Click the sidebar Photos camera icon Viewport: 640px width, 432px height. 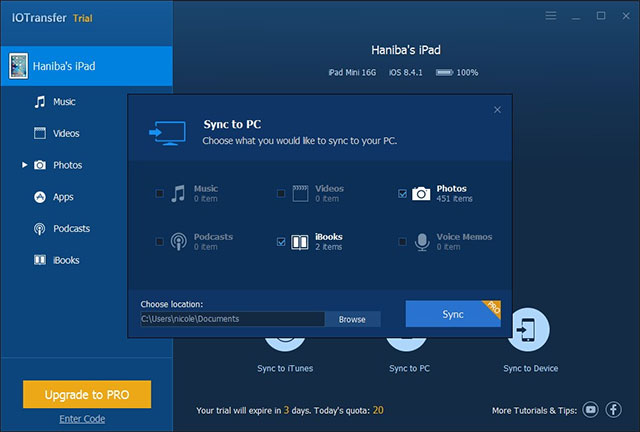(40, 165)
